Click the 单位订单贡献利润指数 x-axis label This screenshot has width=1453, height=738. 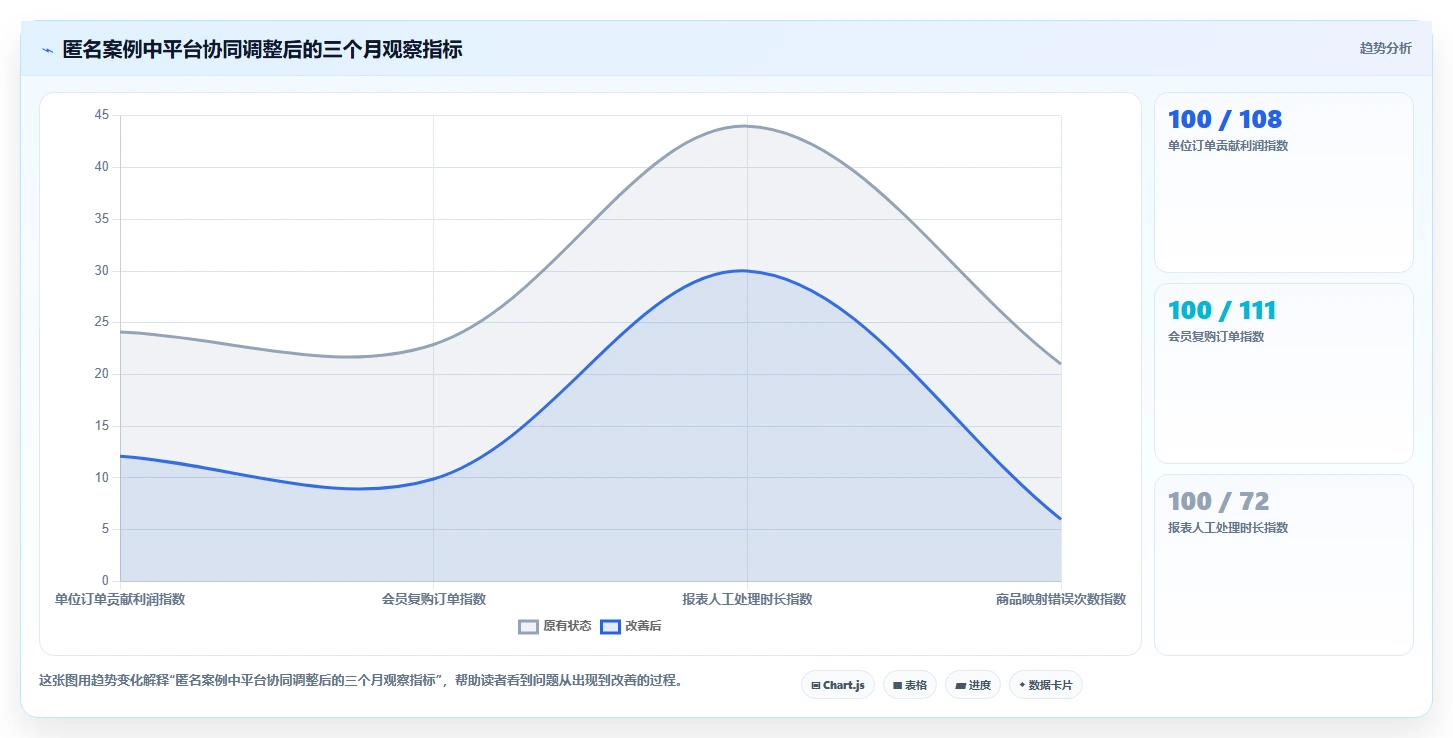tap(120, 600)
